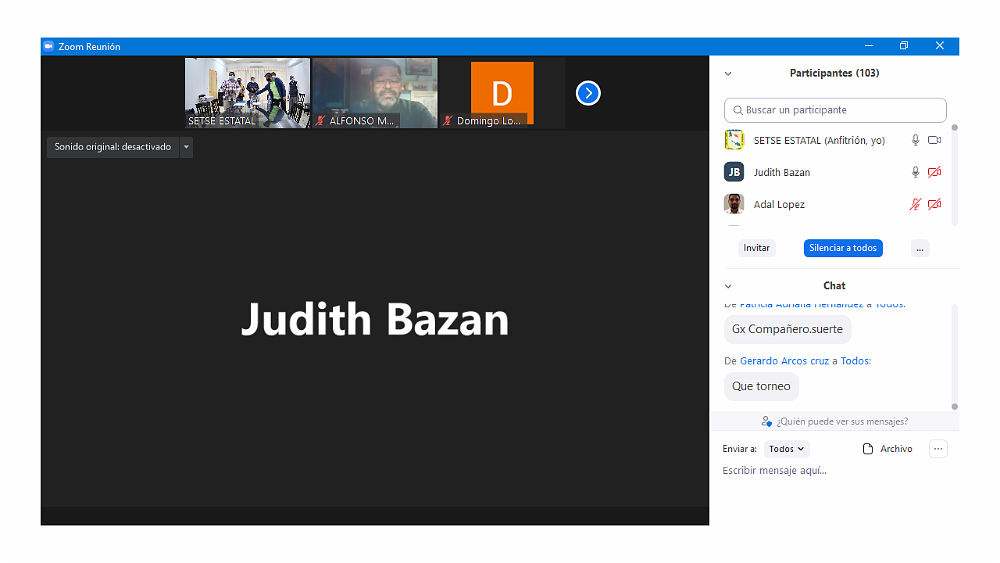Open the Enviar a Todos dropdown
The image size is (1000, 563).
[x=787, y=449]
